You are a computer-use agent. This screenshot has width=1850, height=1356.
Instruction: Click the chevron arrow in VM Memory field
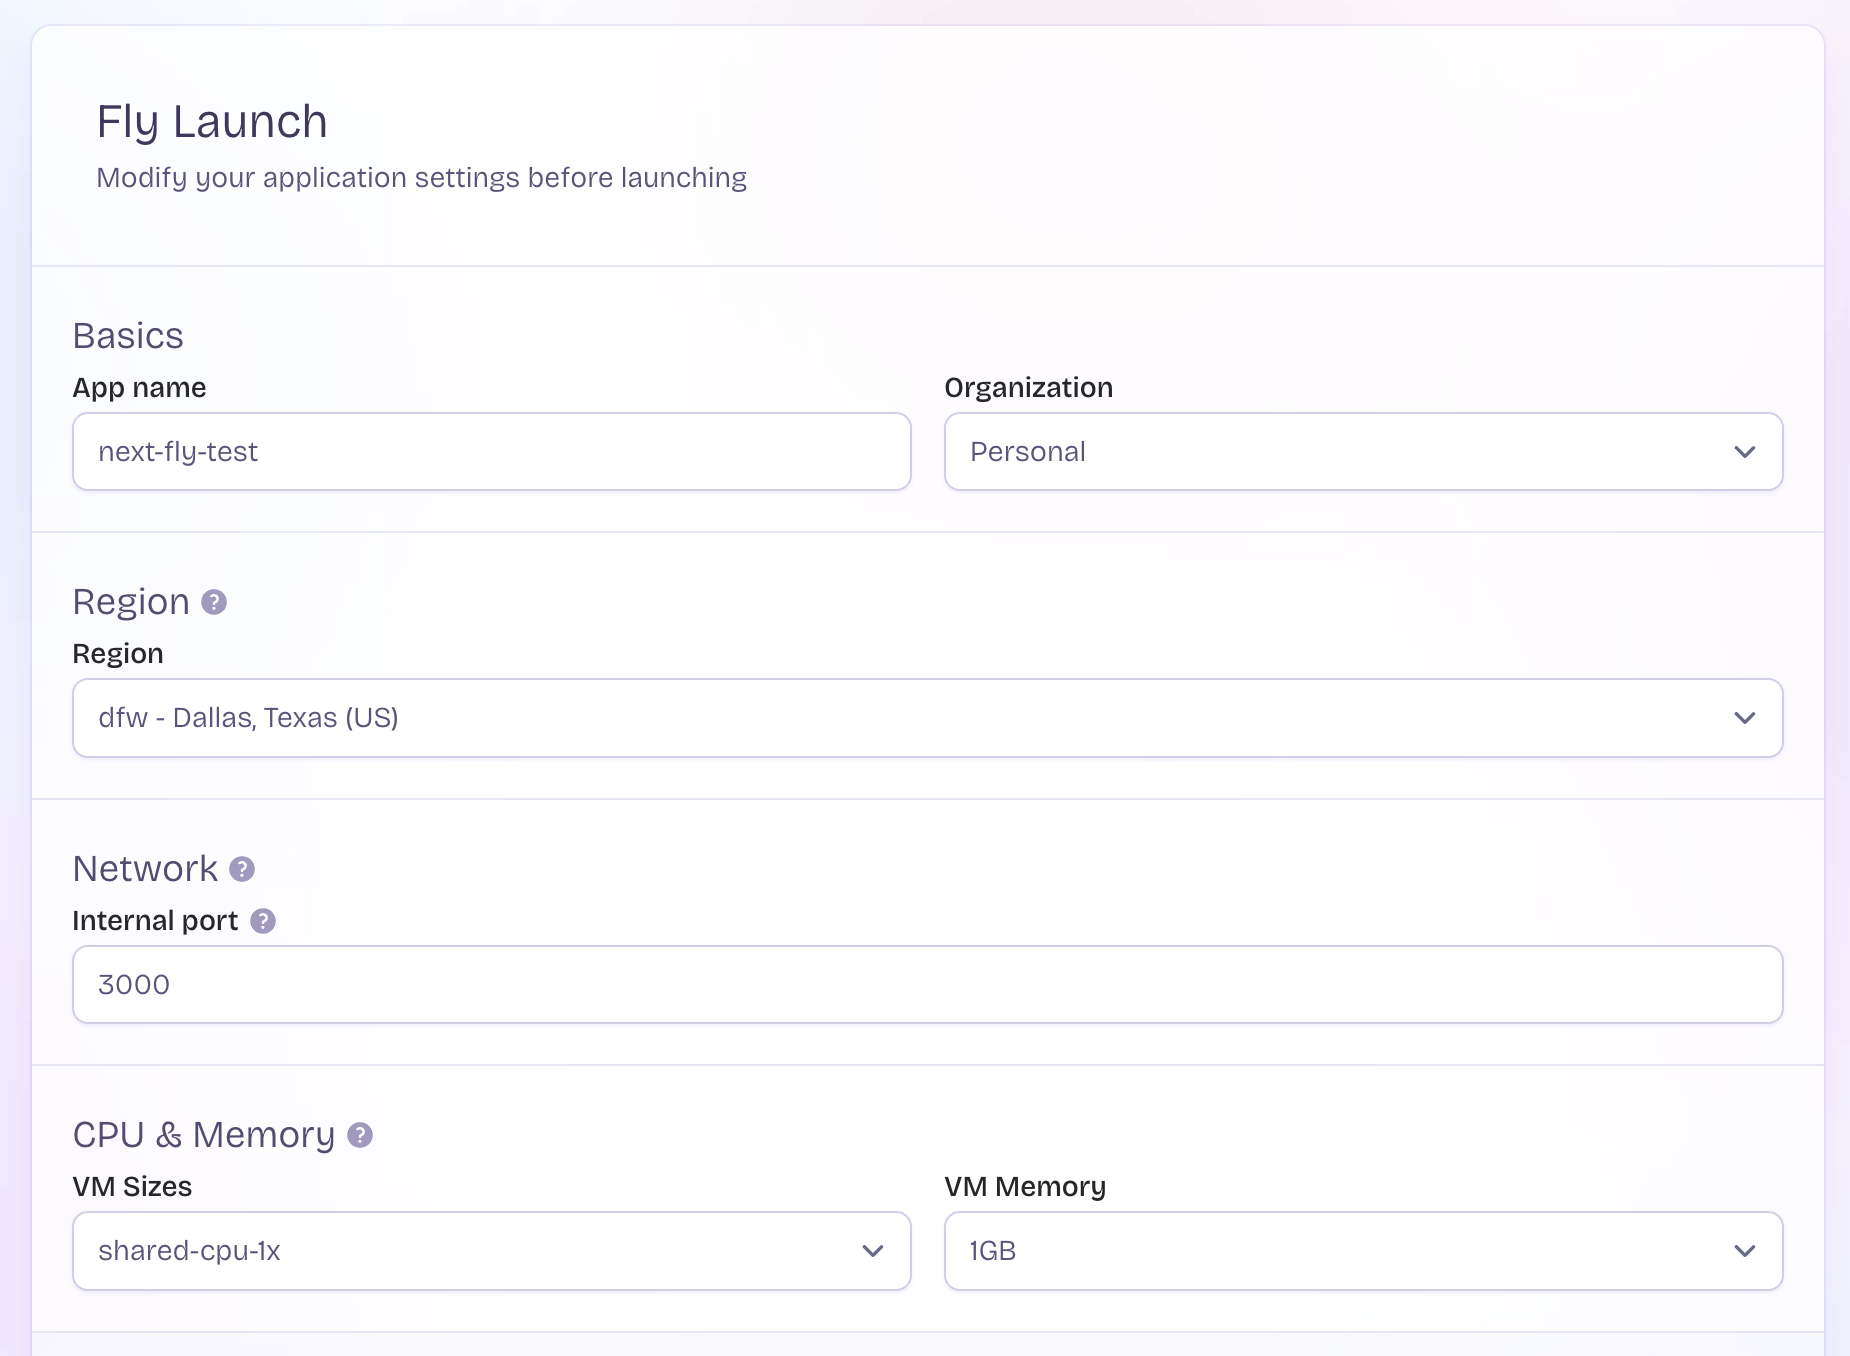[1745, 1251]
